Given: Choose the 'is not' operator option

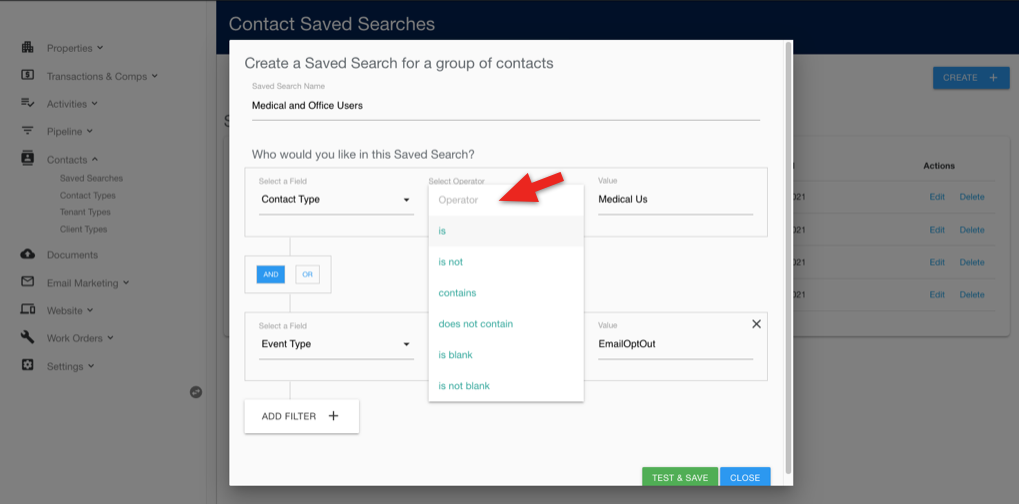Looking at the screenshot, I should tap(506, 262).
